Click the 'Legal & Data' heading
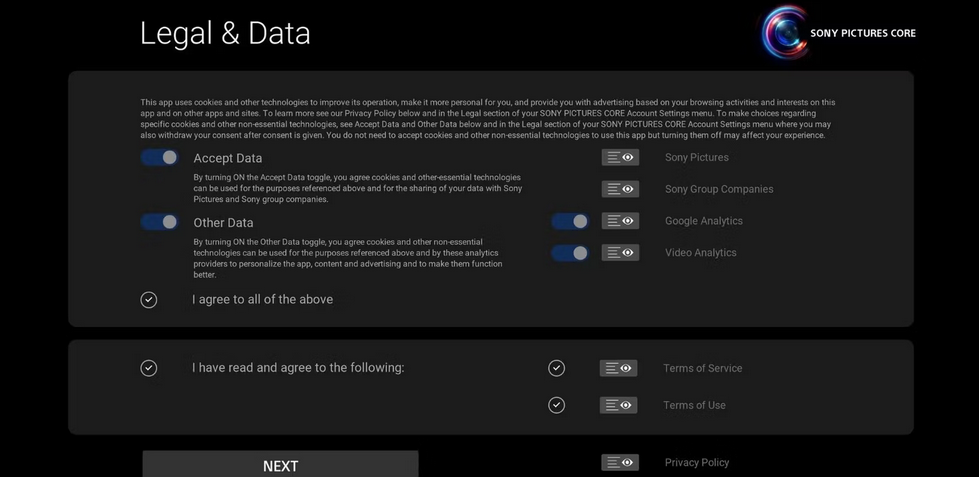Screen dimensions: 979x477 pos(225,33)
